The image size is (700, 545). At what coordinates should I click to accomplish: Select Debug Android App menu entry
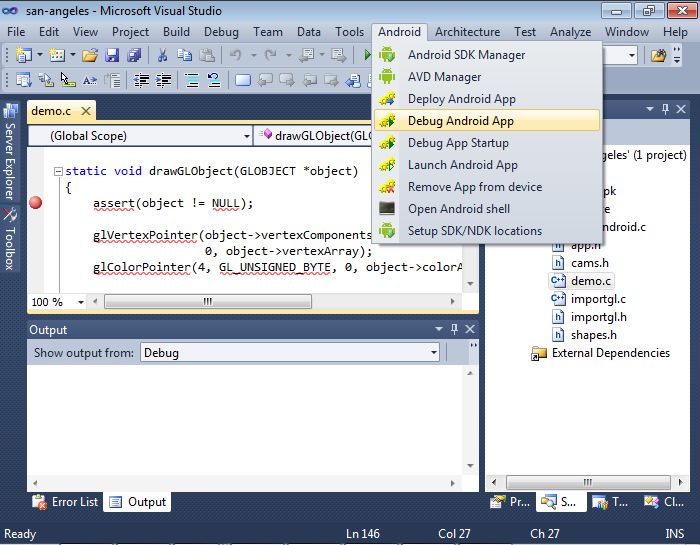487,121
